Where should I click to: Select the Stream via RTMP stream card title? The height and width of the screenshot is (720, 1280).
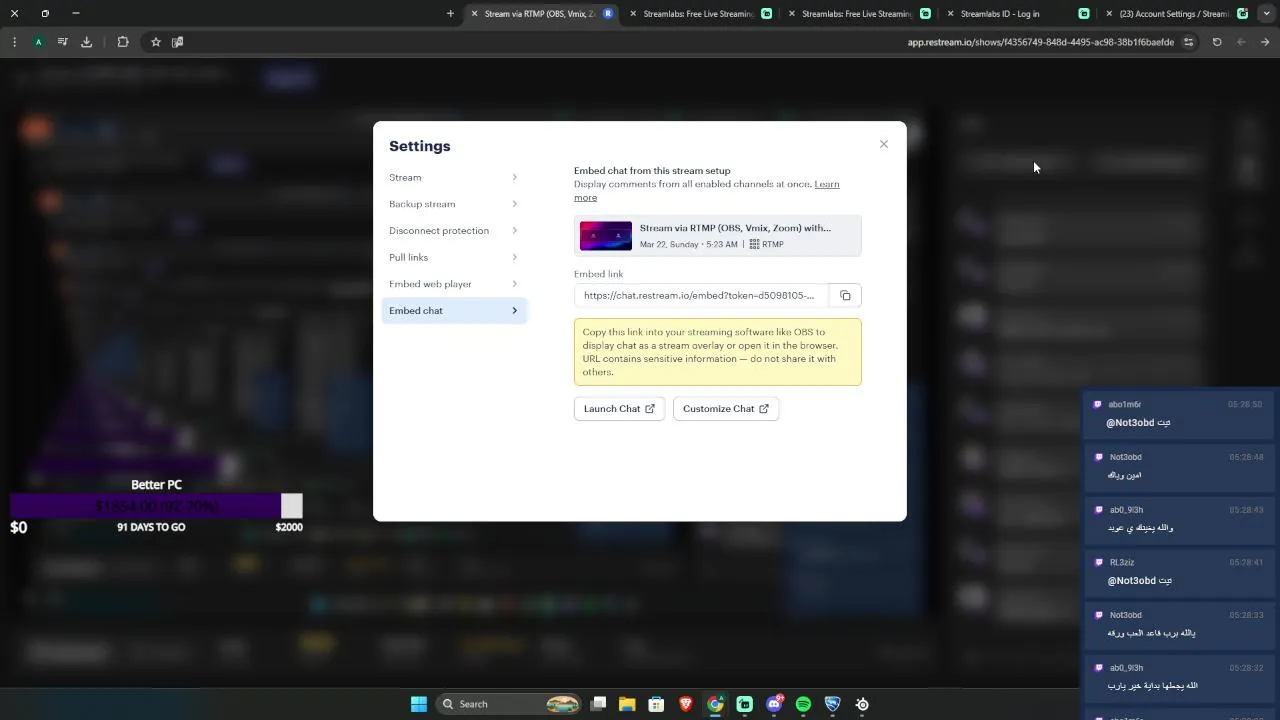(x=735, y=228)
